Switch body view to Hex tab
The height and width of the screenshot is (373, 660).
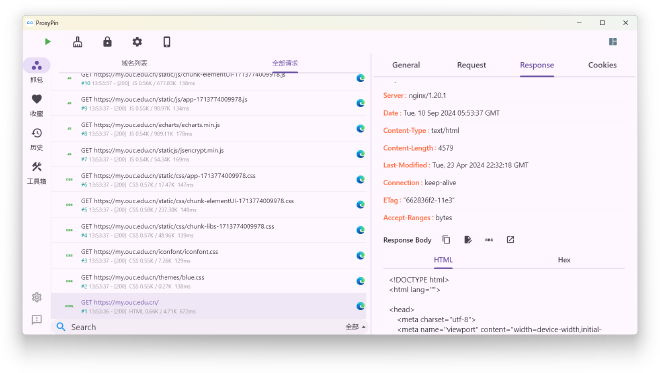[x=564, y=260]
